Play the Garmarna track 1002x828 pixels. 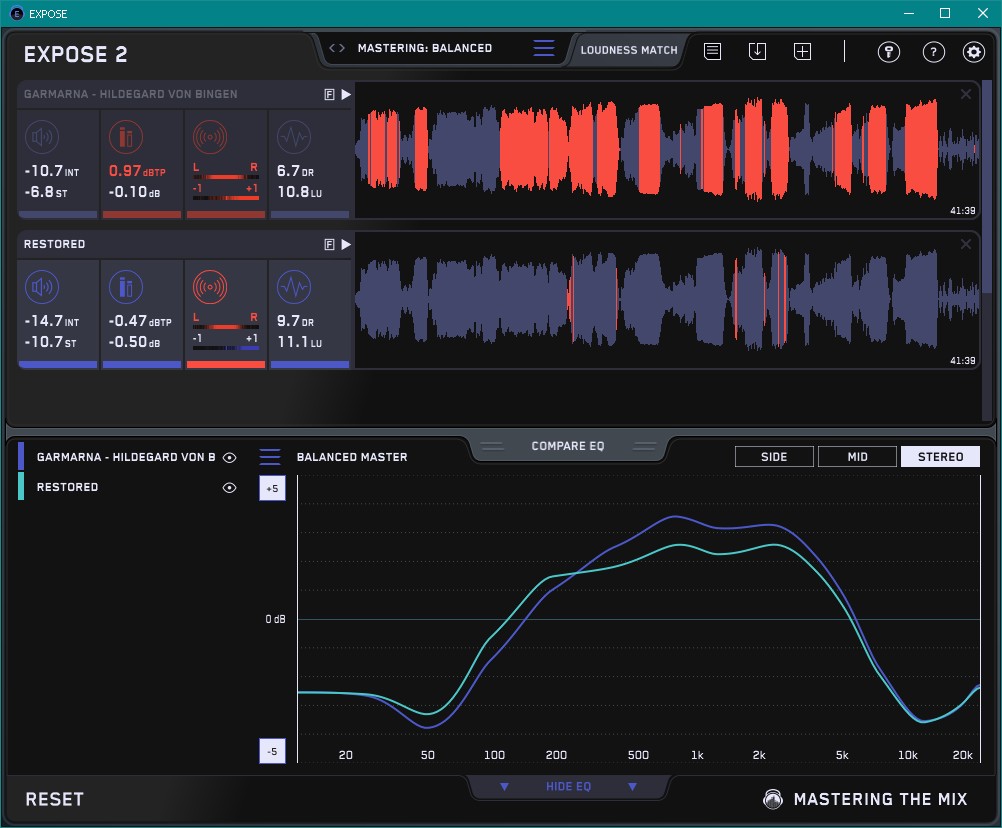346,94
